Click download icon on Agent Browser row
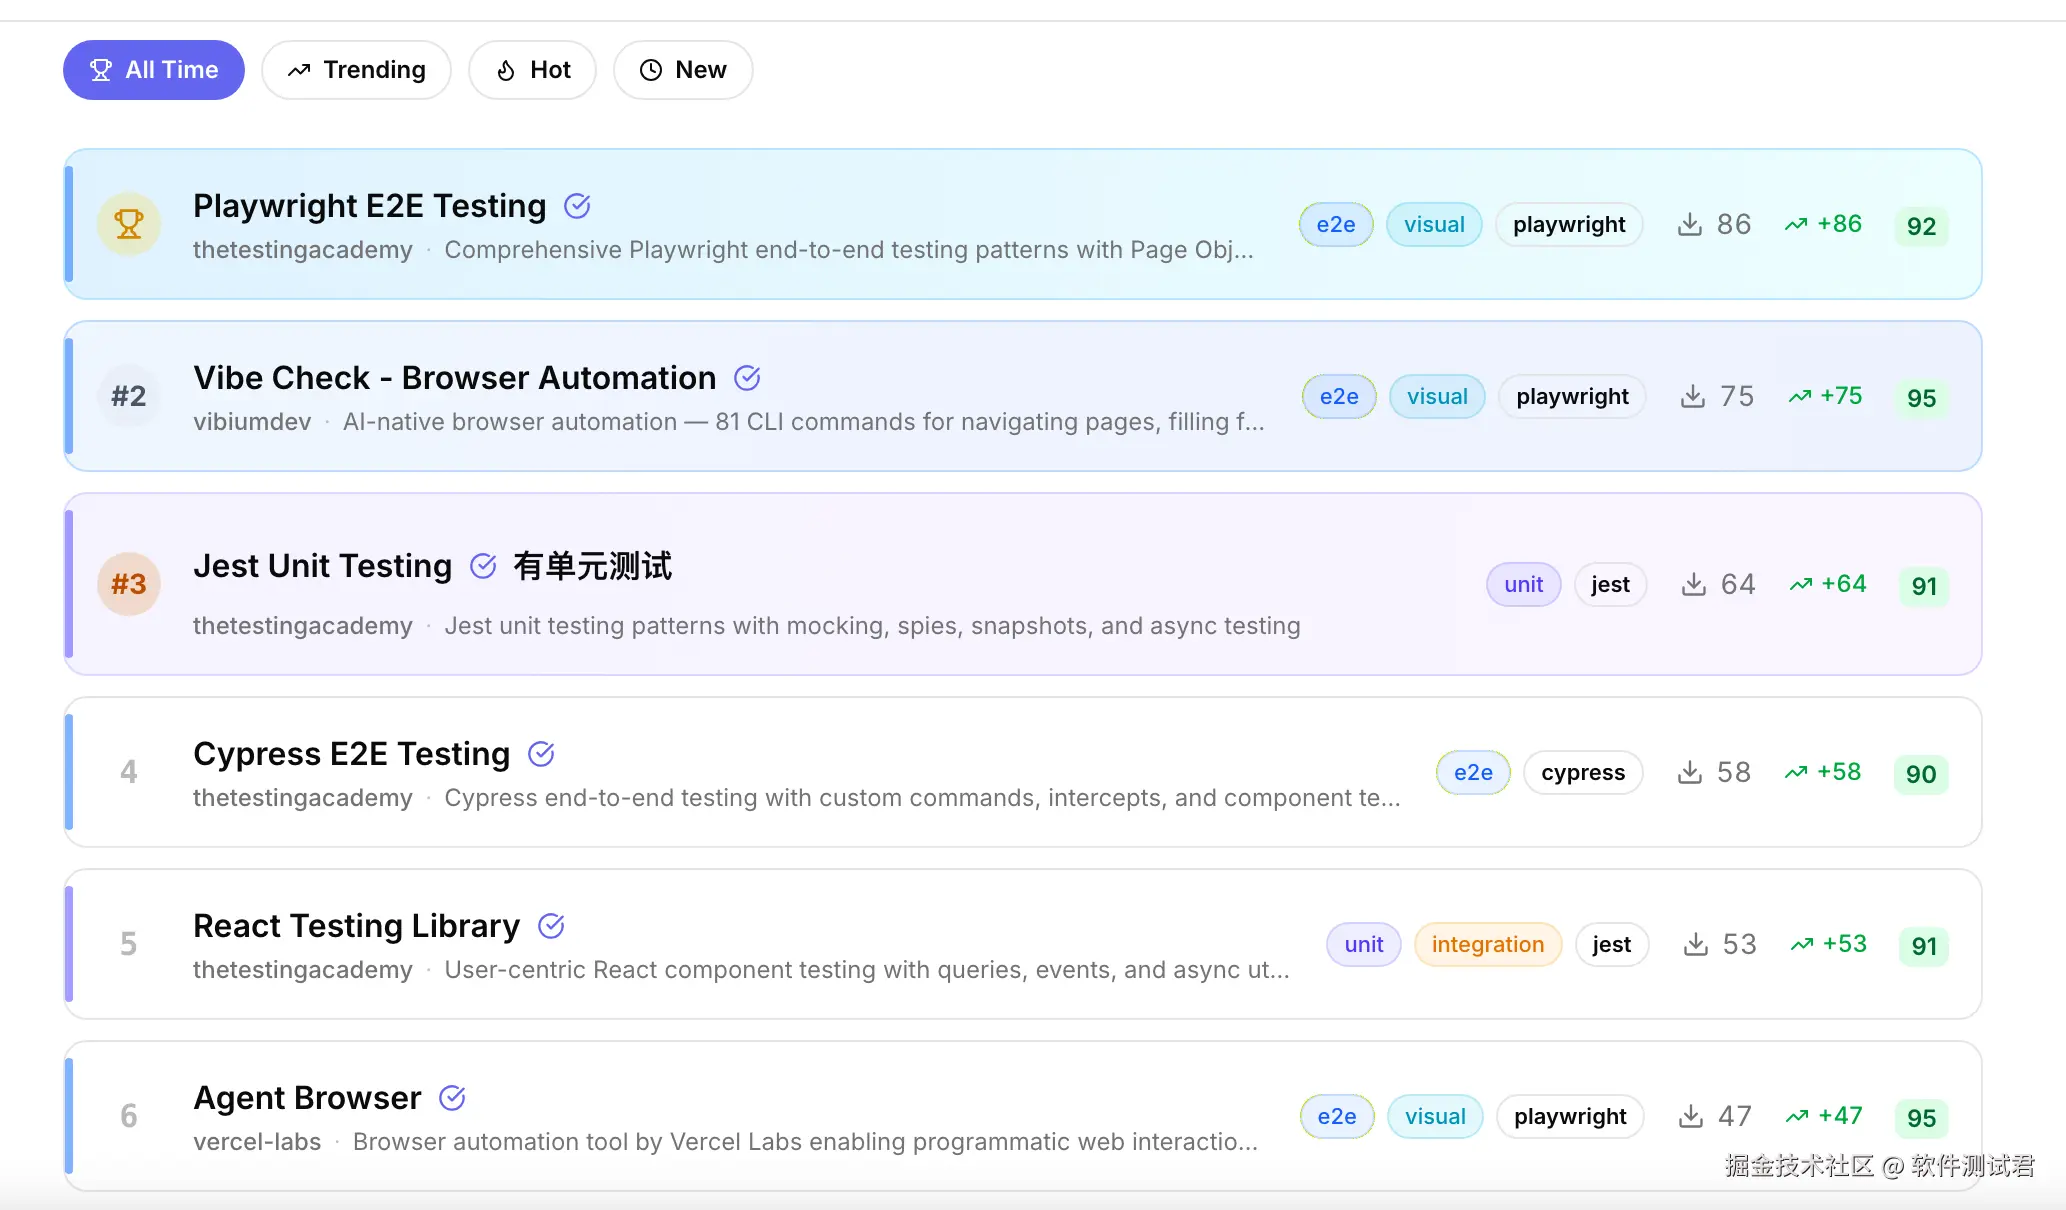Screen dimensions: 2066x1210 pos(1690,1116)
